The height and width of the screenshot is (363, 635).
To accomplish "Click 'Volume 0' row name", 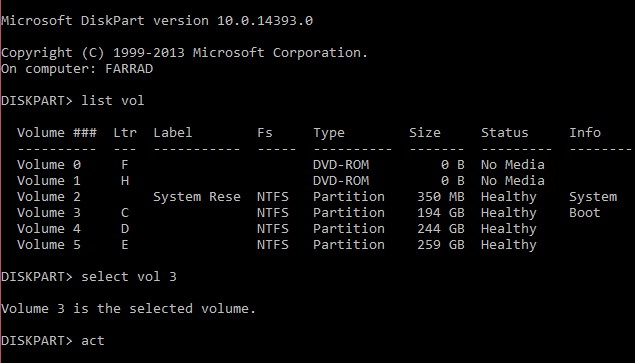I will tap(49, 165).
